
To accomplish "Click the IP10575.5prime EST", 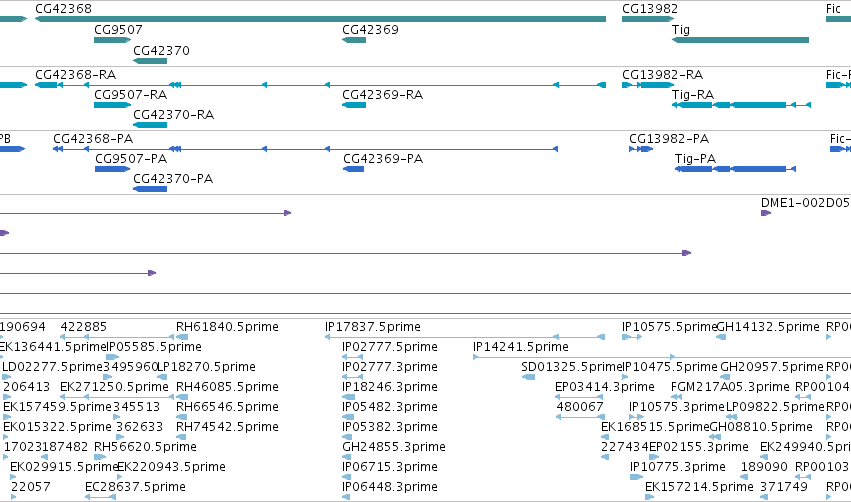I will pyautogui.click(x=632, y=337).
